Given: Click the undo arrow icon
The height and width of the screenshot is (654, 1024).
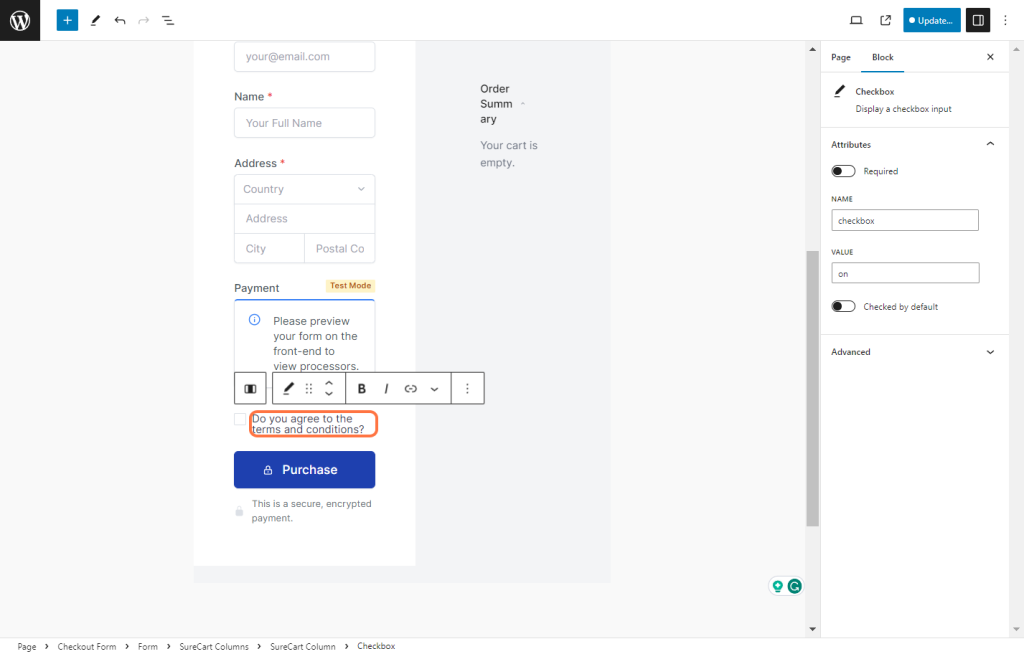Looking at the screenshot, I should [x=120, y=20].
